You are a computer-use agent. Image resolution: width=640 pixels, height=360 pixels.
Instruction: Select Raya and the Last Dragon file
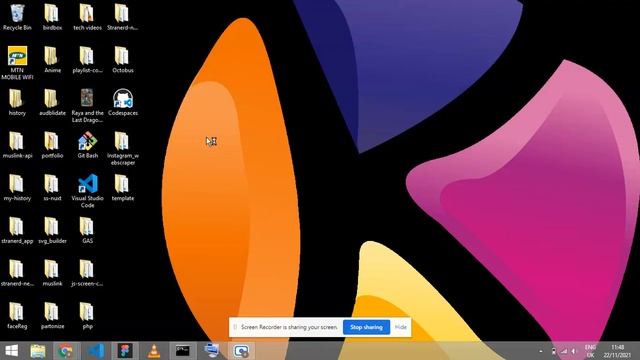87,106
